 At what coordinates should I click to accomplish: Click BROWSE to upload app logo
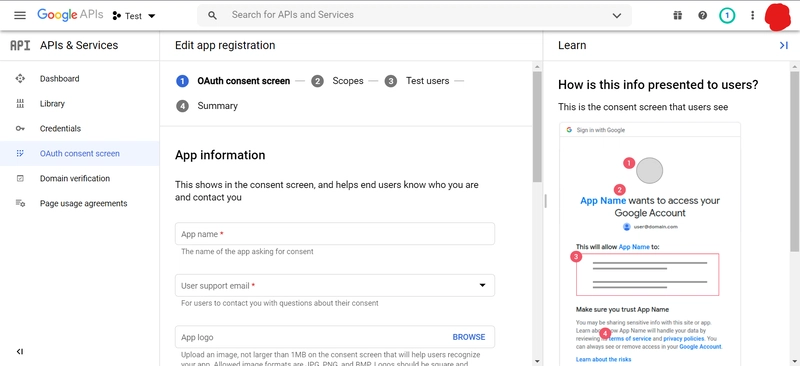point(469,337)
